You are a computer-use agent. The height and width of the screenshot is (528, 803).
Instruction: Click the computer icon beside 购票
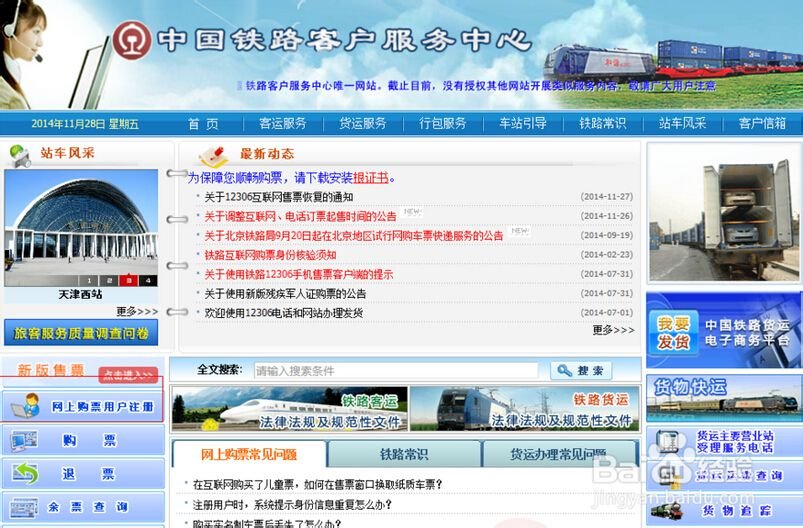click(25, 440)
